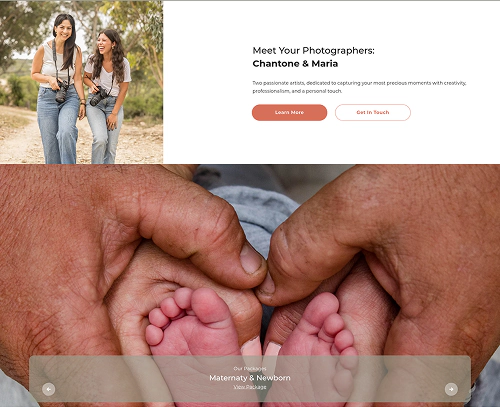Follow the View Package link
This screenshot has width=500, height=407.
pyautogui.click(x=250, y=387)
